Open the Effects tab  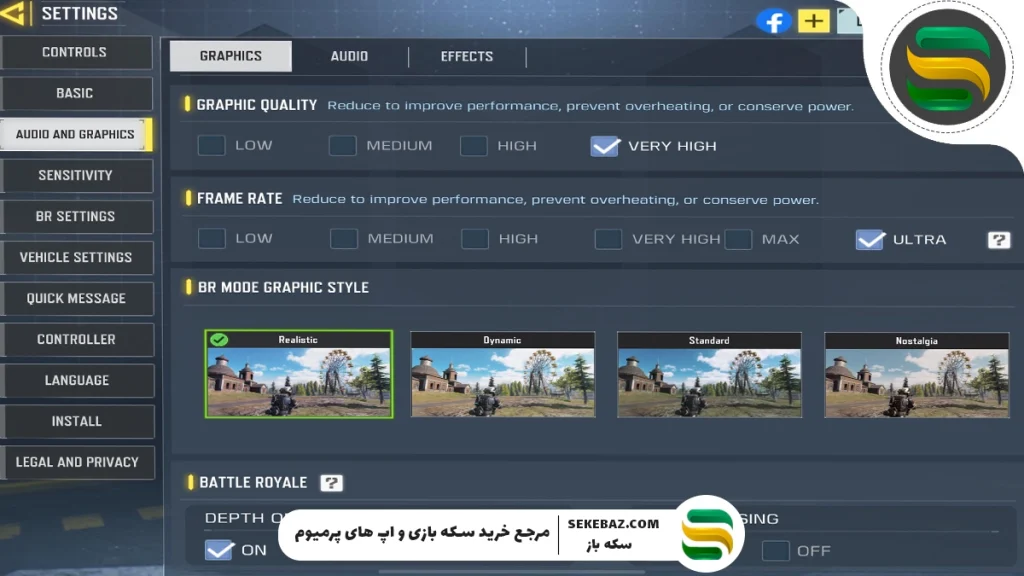(x=467, y=56)
